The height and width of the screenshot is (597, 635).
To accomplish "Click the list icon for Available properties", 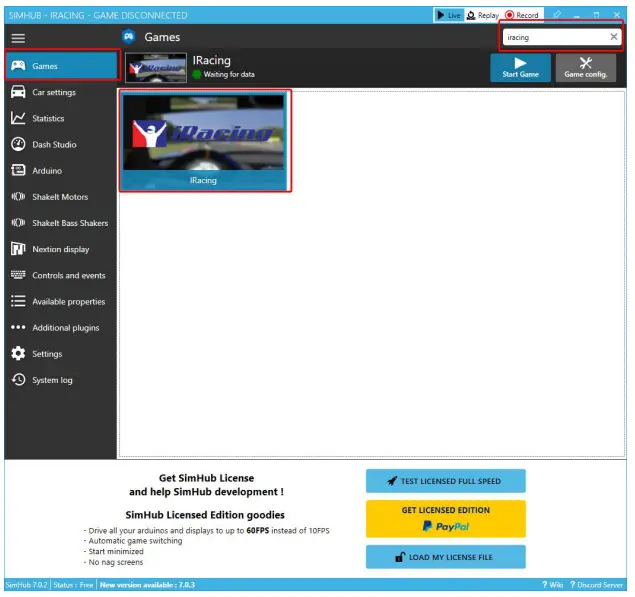I will pos(18,301).
